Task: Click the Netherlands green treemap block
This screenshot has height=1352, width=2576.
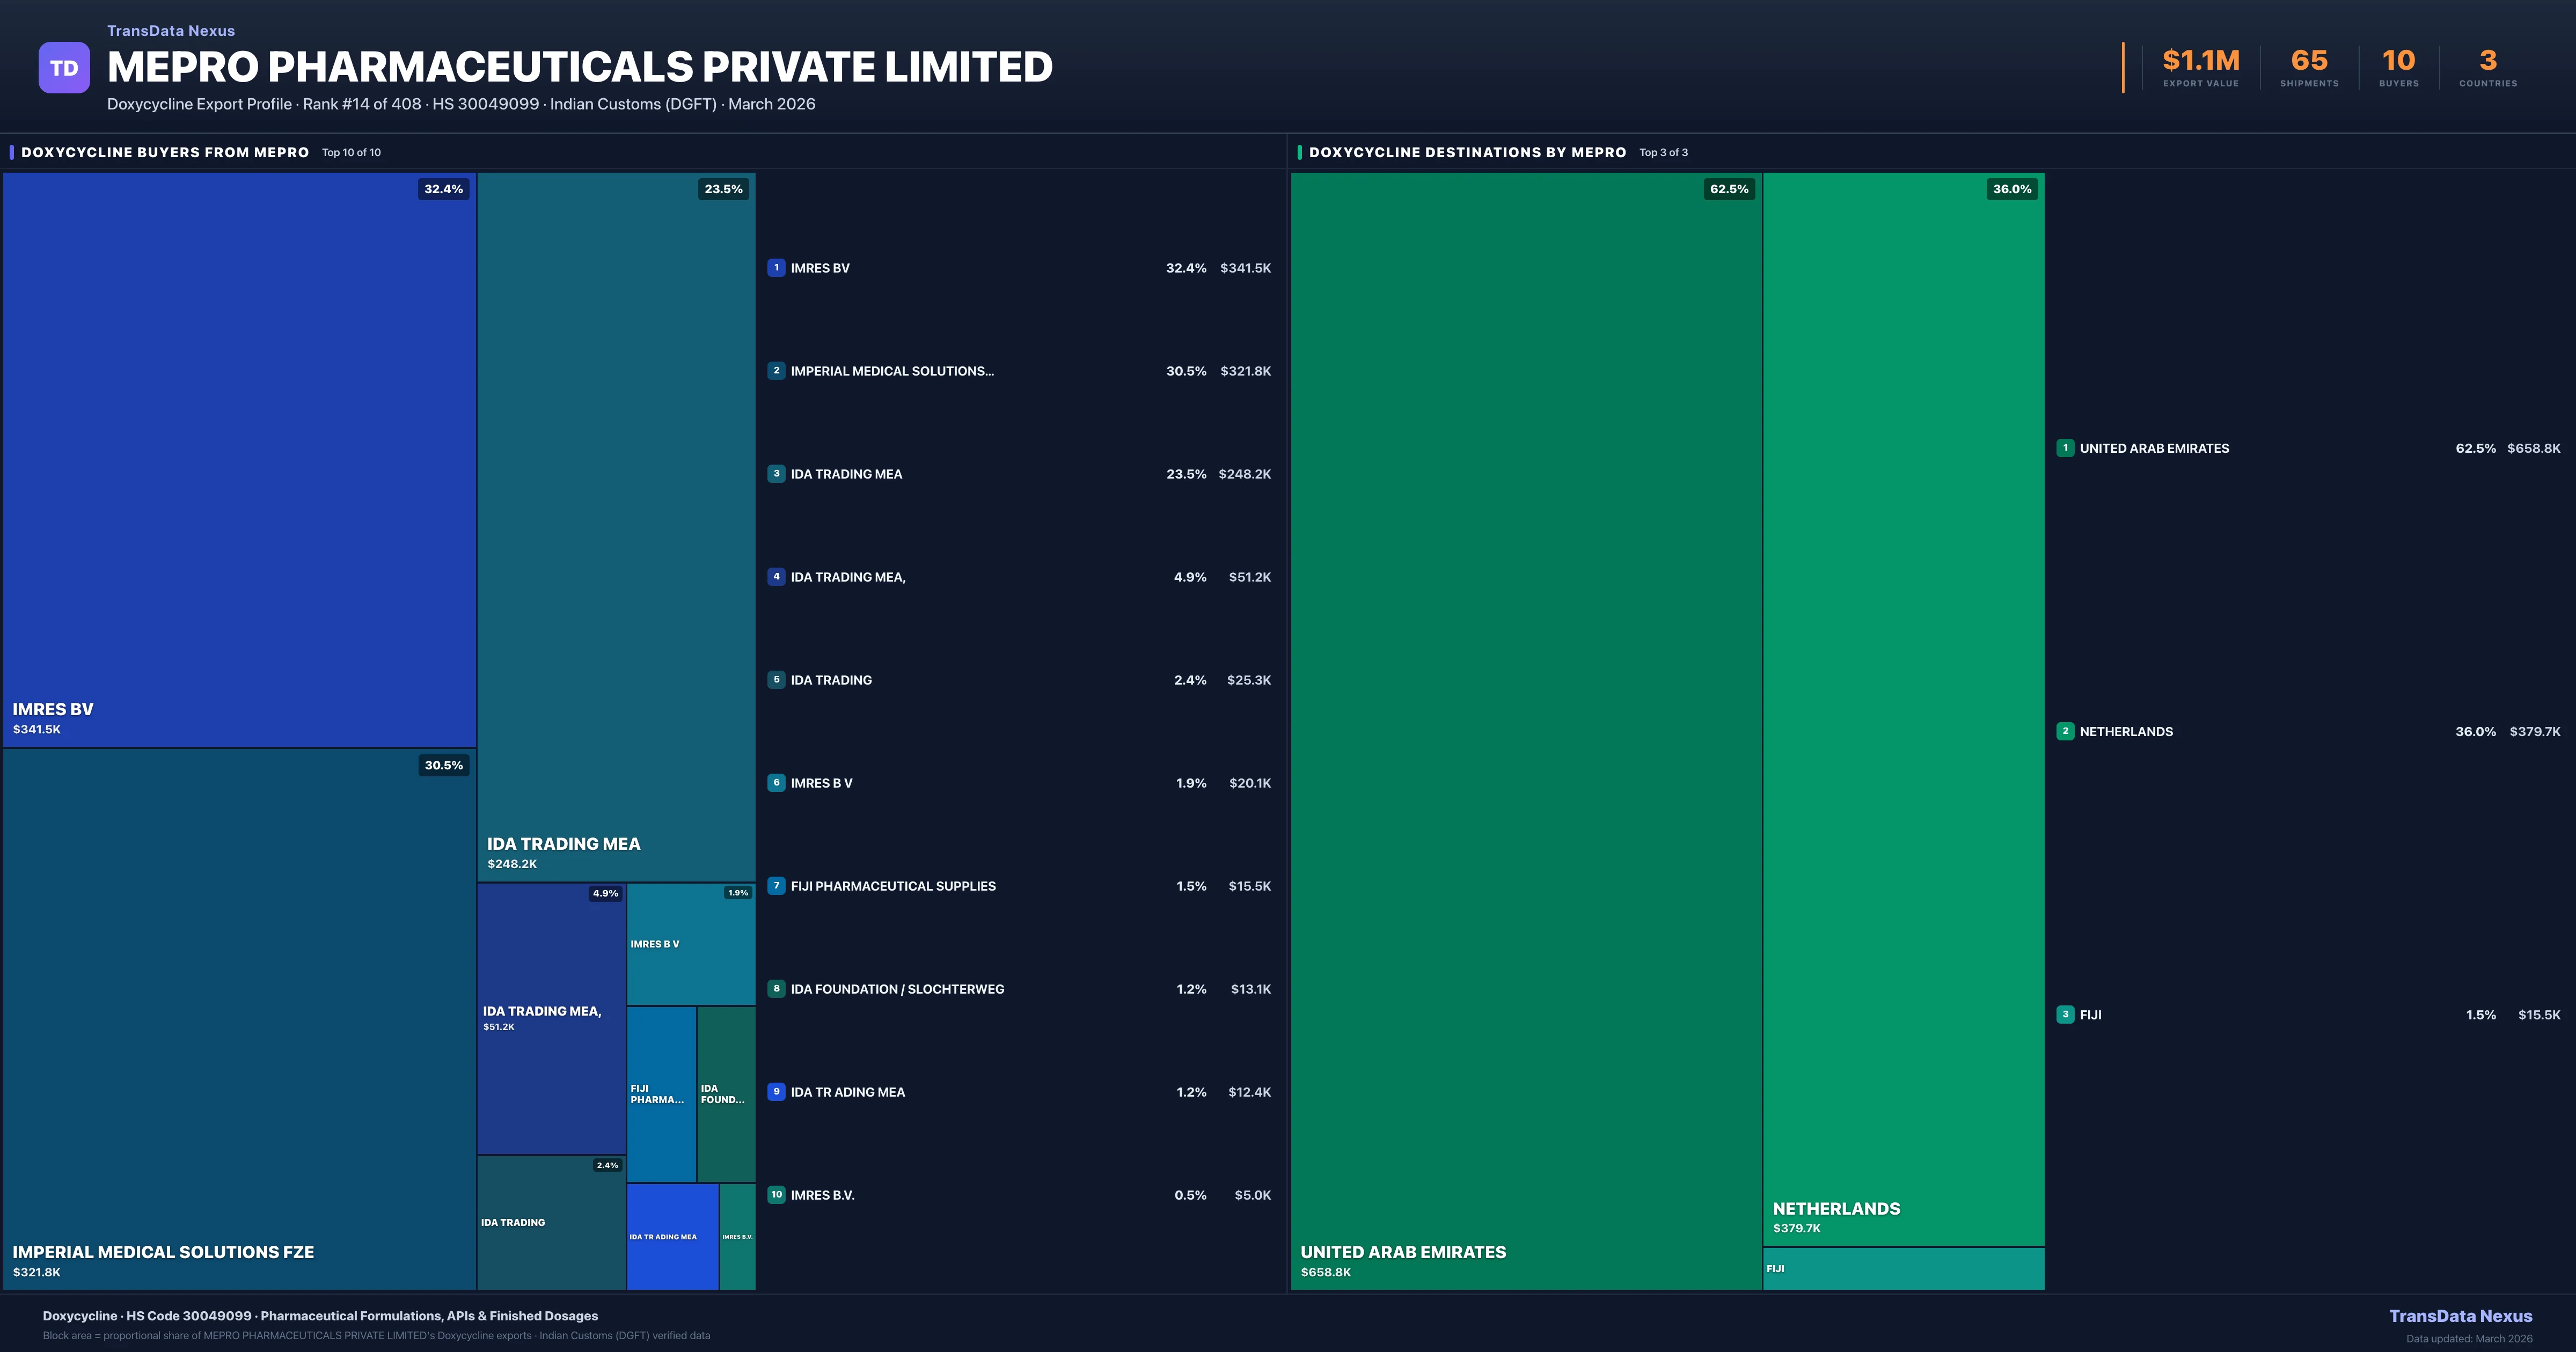Action: 1903,700
